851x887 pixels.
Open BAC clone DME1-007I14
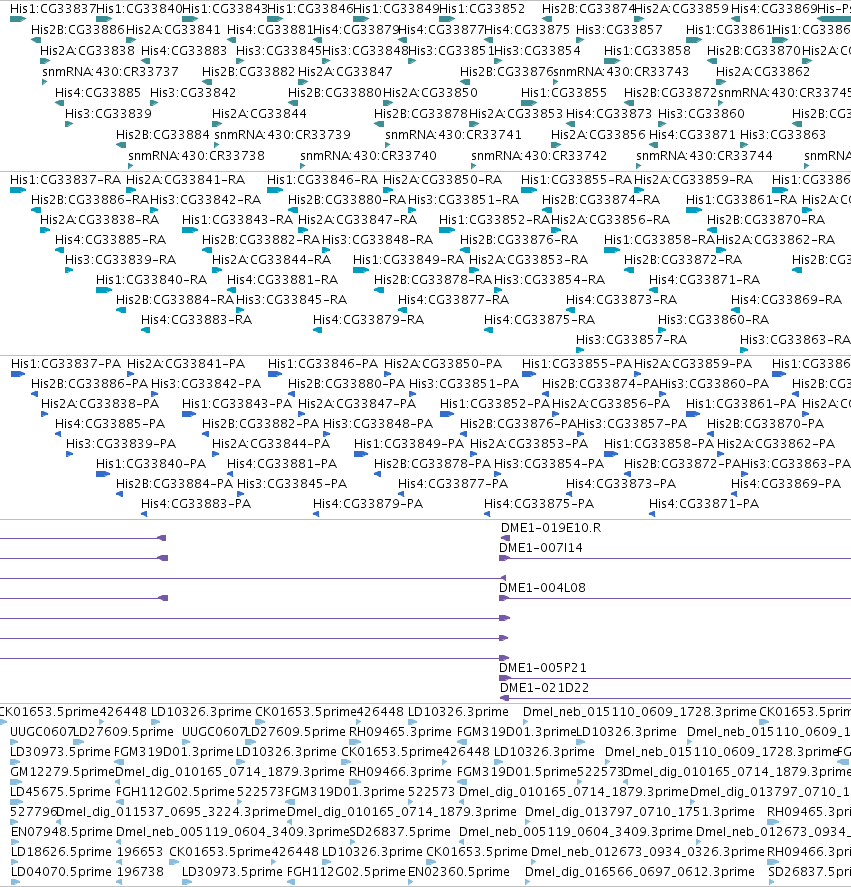pyautogui.click(x=540, y=548)
